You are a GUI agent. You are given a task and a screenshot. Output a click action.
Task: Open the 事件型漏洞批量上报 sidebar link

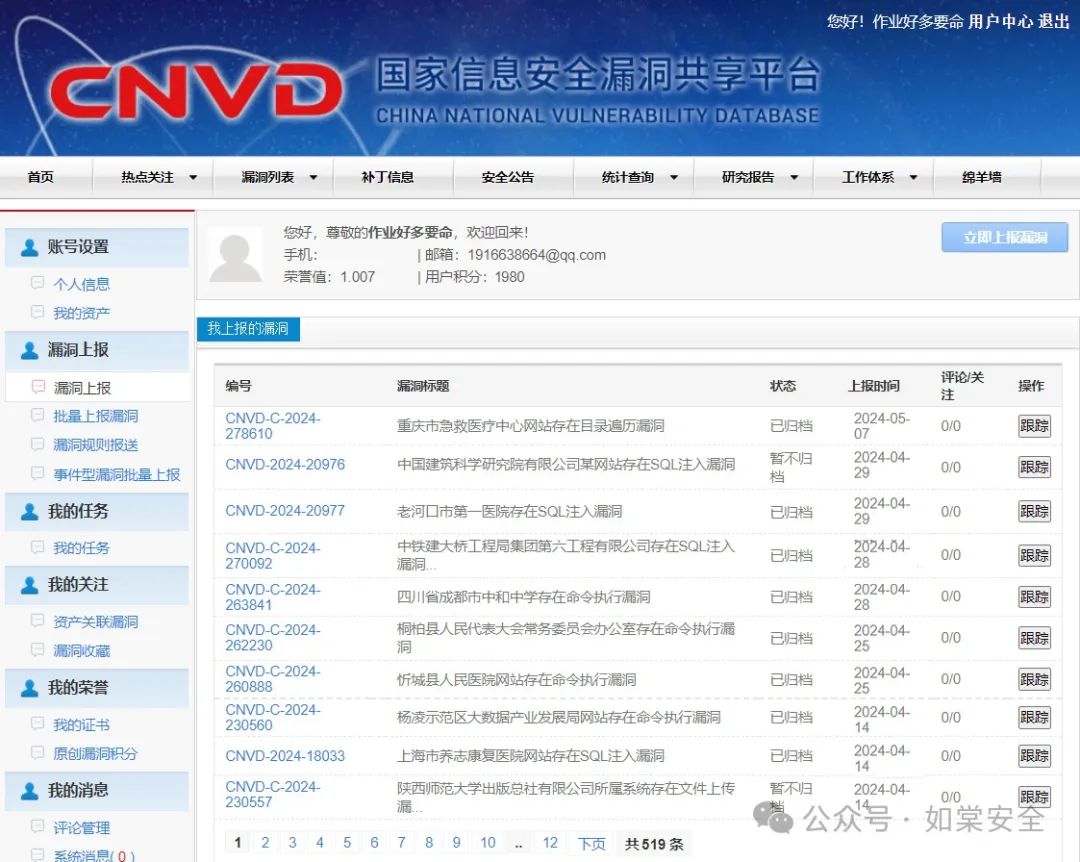pos(117,475)
